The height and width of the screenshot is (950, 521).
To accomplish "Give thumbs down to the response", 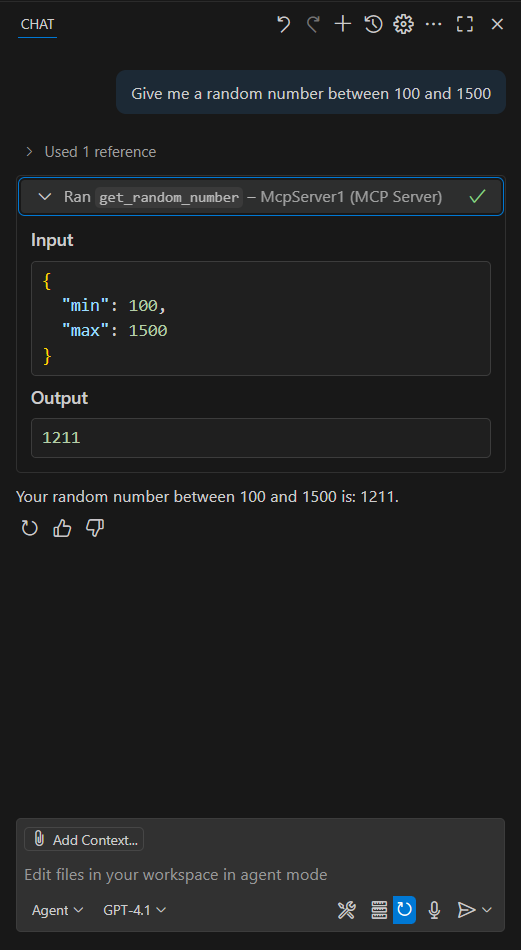I will pyautogui.click(x=95, y=528).
